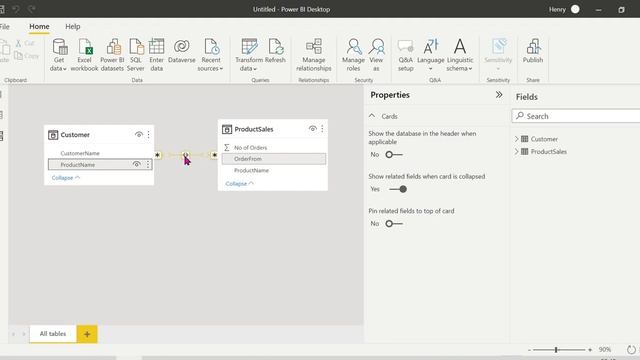Select the All tables layout tab
The width and height of the screenshot is (640, 360).
tap(53, 334)
